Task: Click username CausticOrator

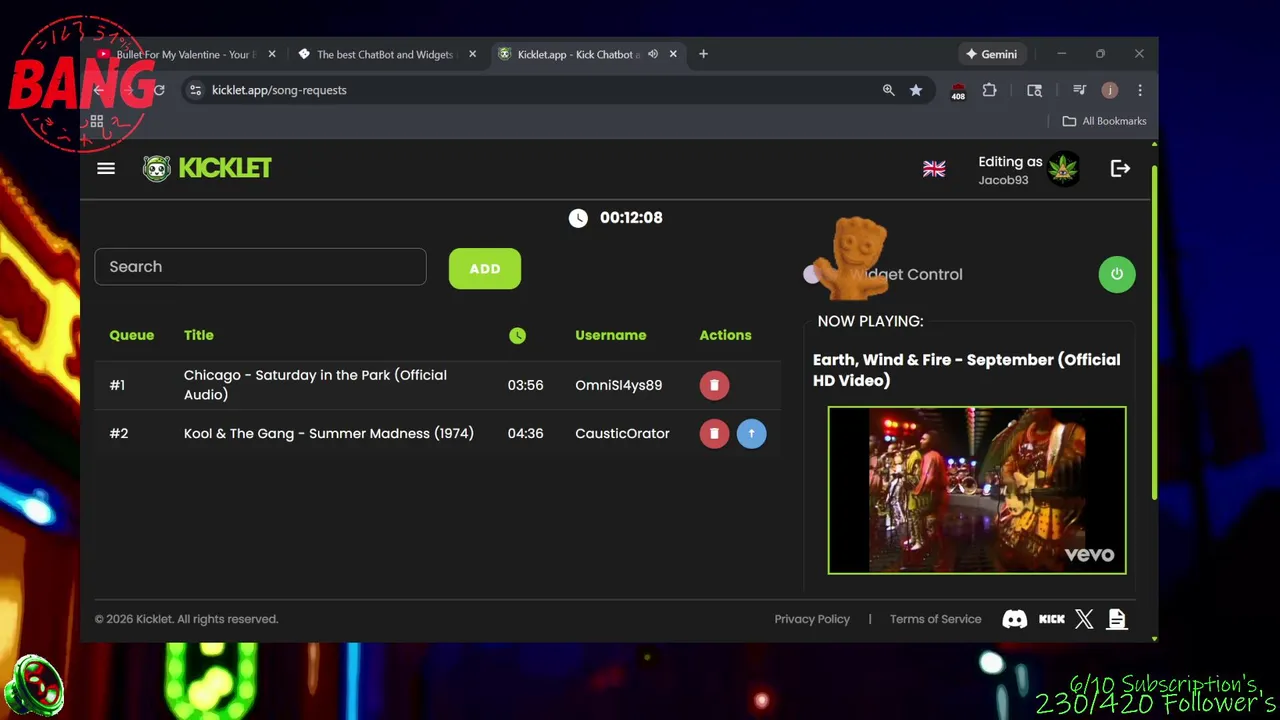Action: coord(622,433)
